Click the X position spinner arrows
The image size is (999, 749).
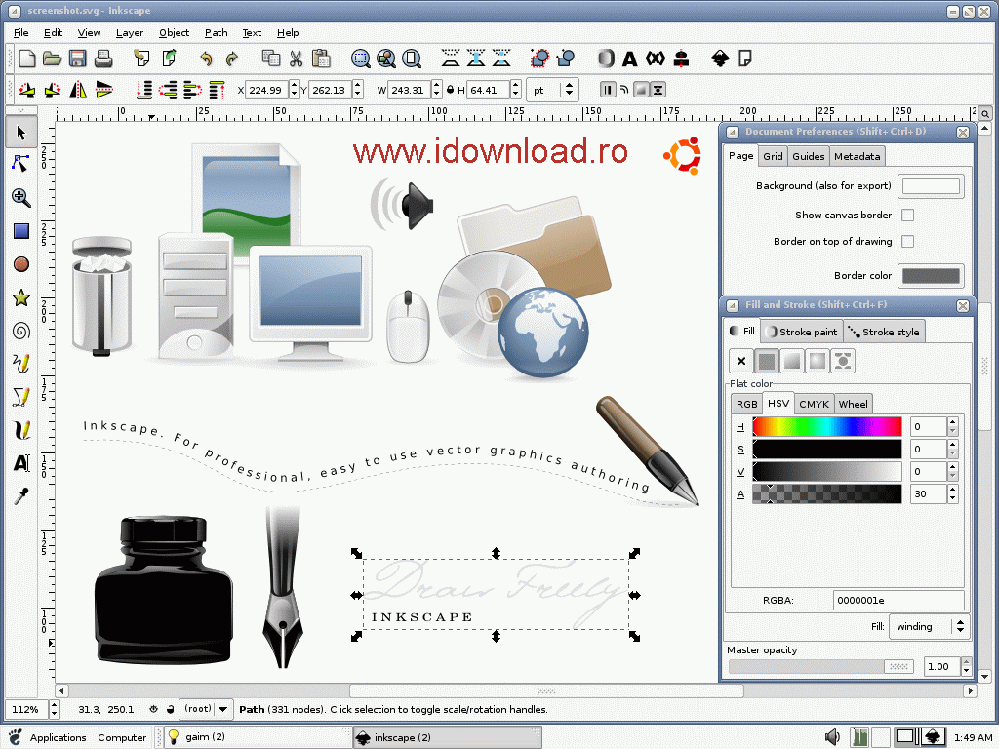294,90
